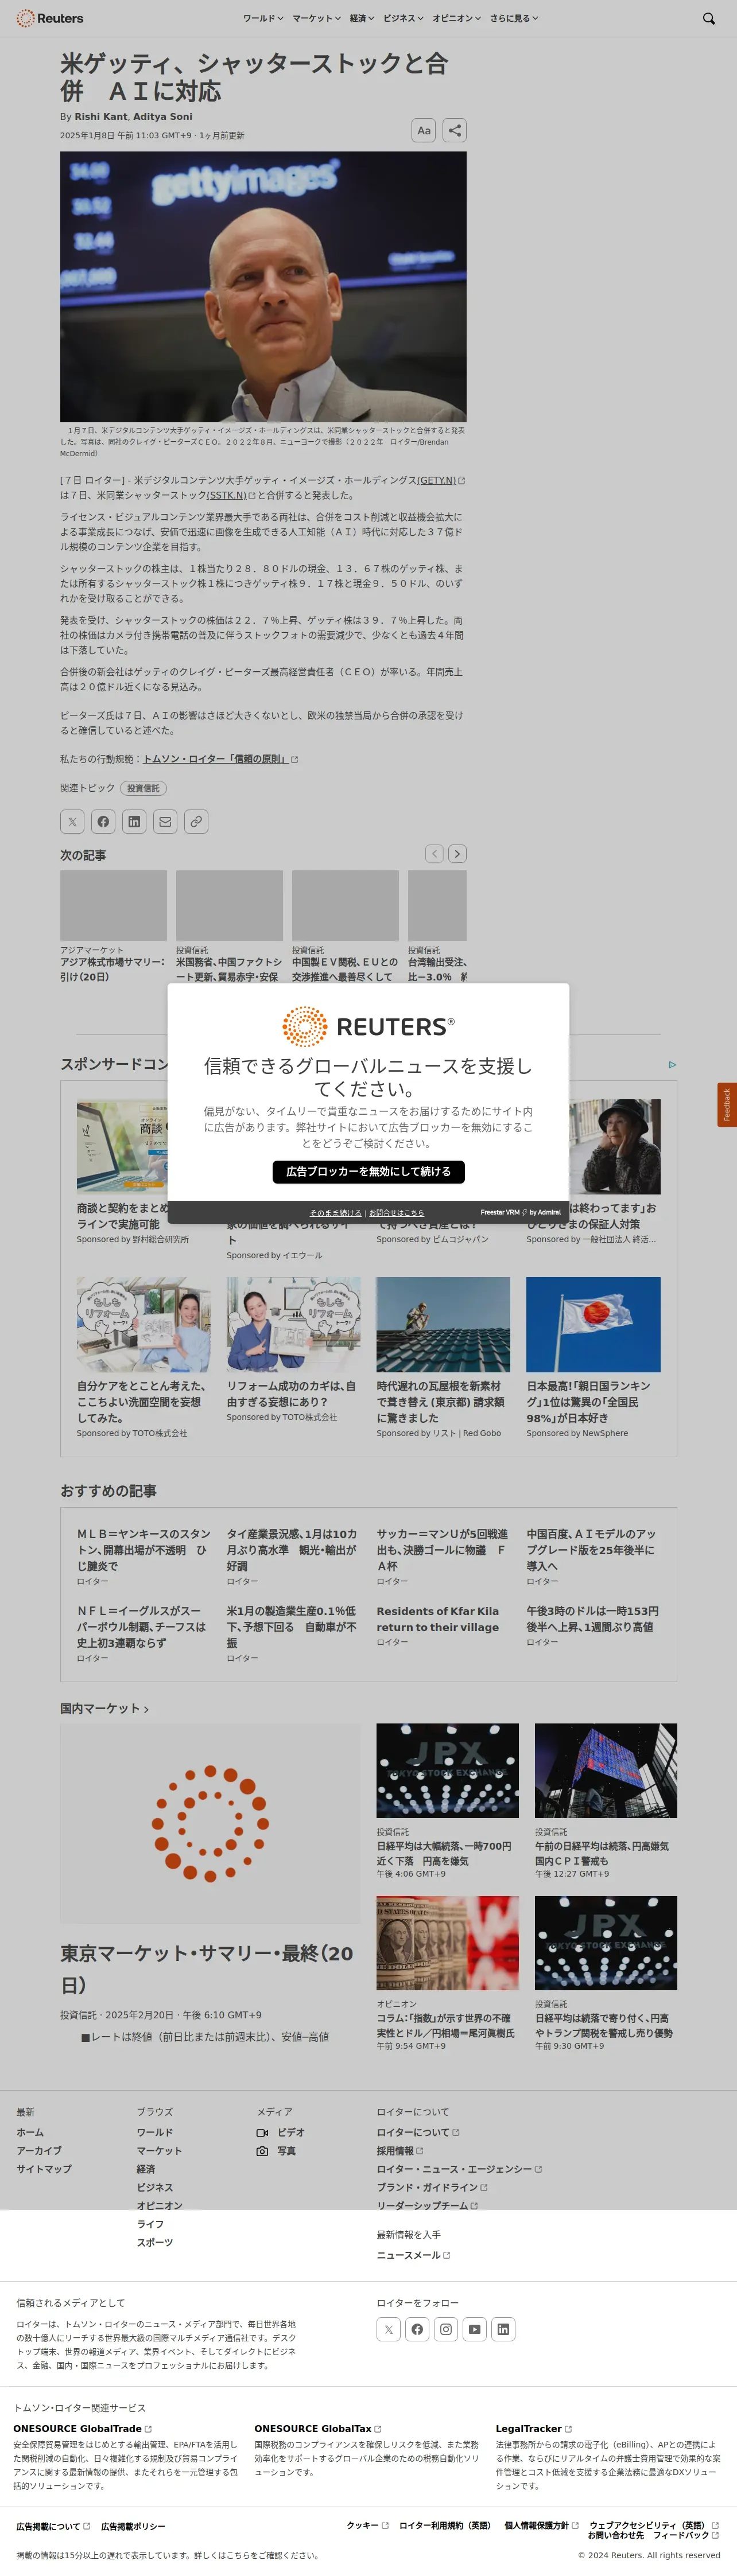
Task: Copy article link icon
Action: click(x=196, y=822)
